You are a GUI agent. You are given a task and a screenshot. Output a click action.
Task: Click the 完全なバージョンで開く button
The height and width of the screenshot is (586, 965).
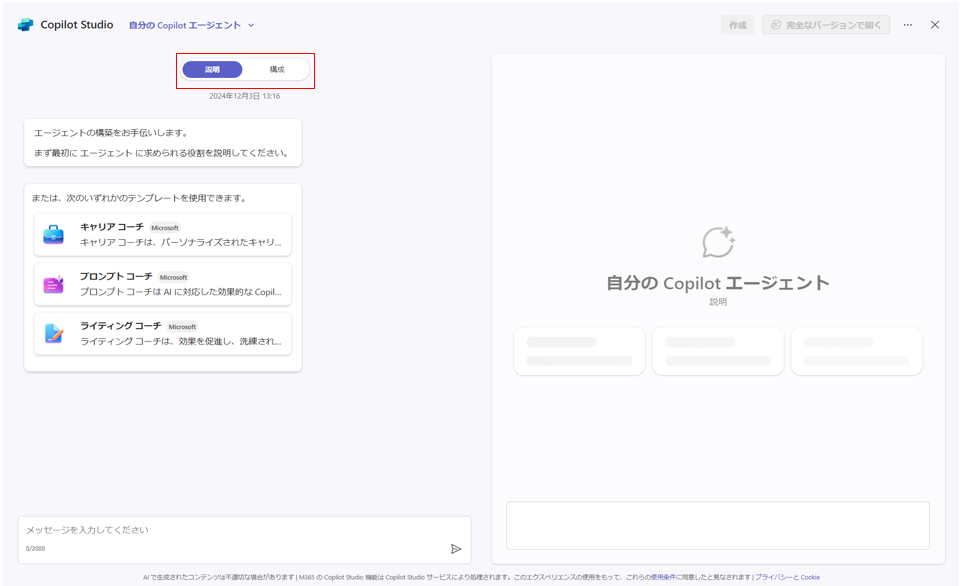coord(826,25)
